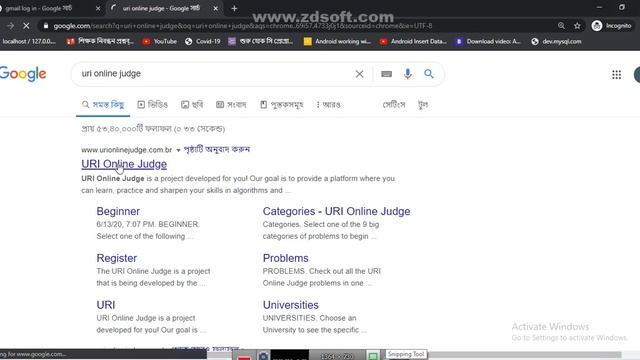The height and width of the screenshot is (360, 640).
Task: Open the URI sitelink
Action: pyautogui.click(x=106, y=305)
